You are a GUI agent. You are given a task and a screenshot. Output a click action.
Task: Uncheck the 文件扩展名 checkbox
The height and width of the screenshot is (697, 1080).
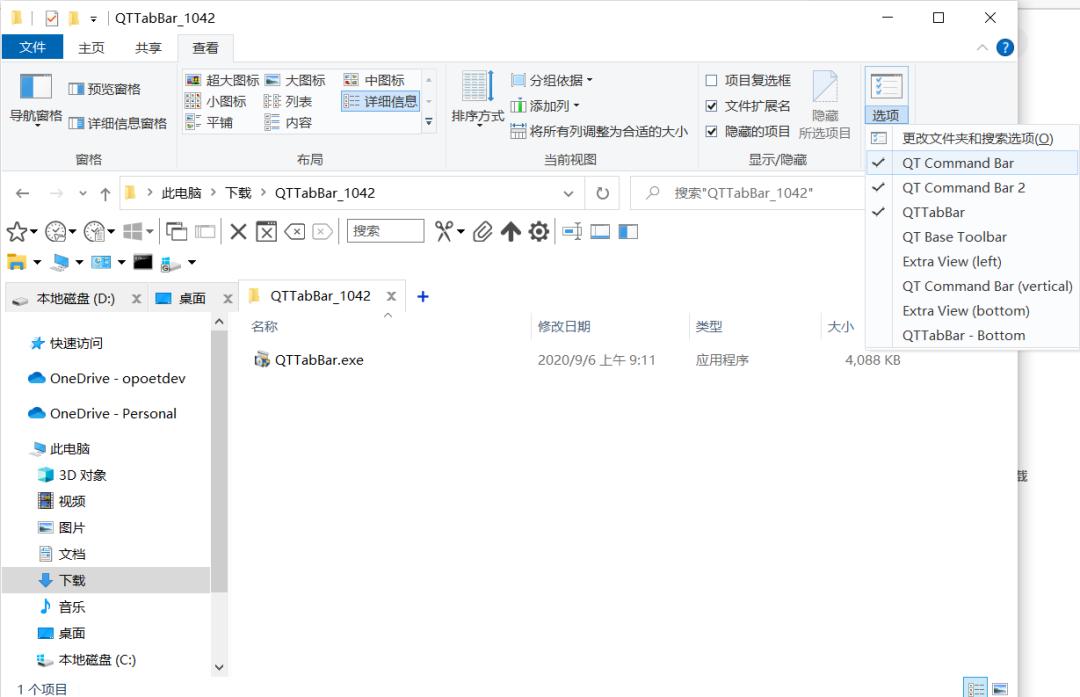(711, 106)
